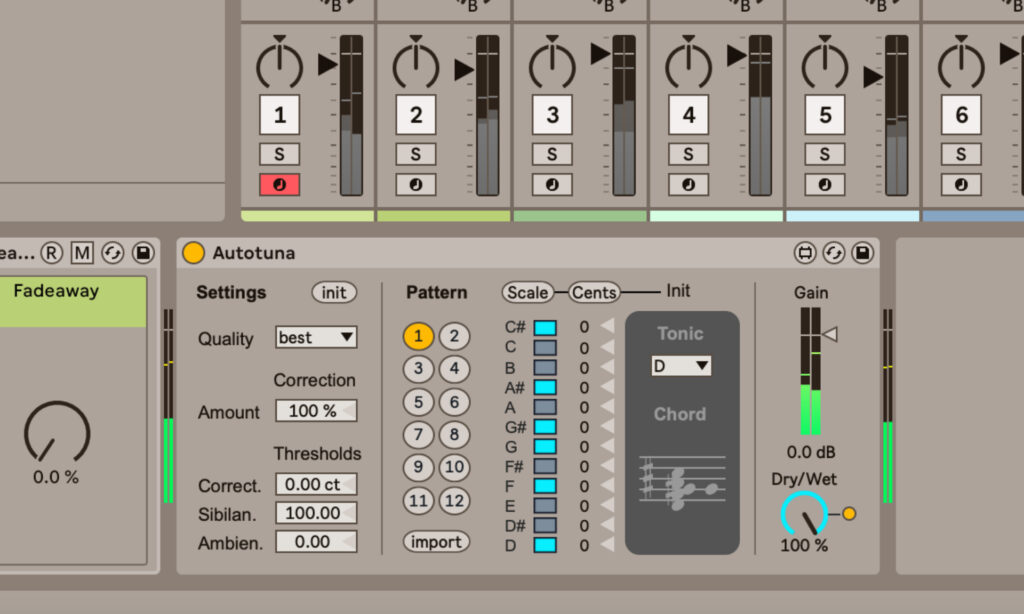Click track 1 volume fader handle

[x=327, y=65]
